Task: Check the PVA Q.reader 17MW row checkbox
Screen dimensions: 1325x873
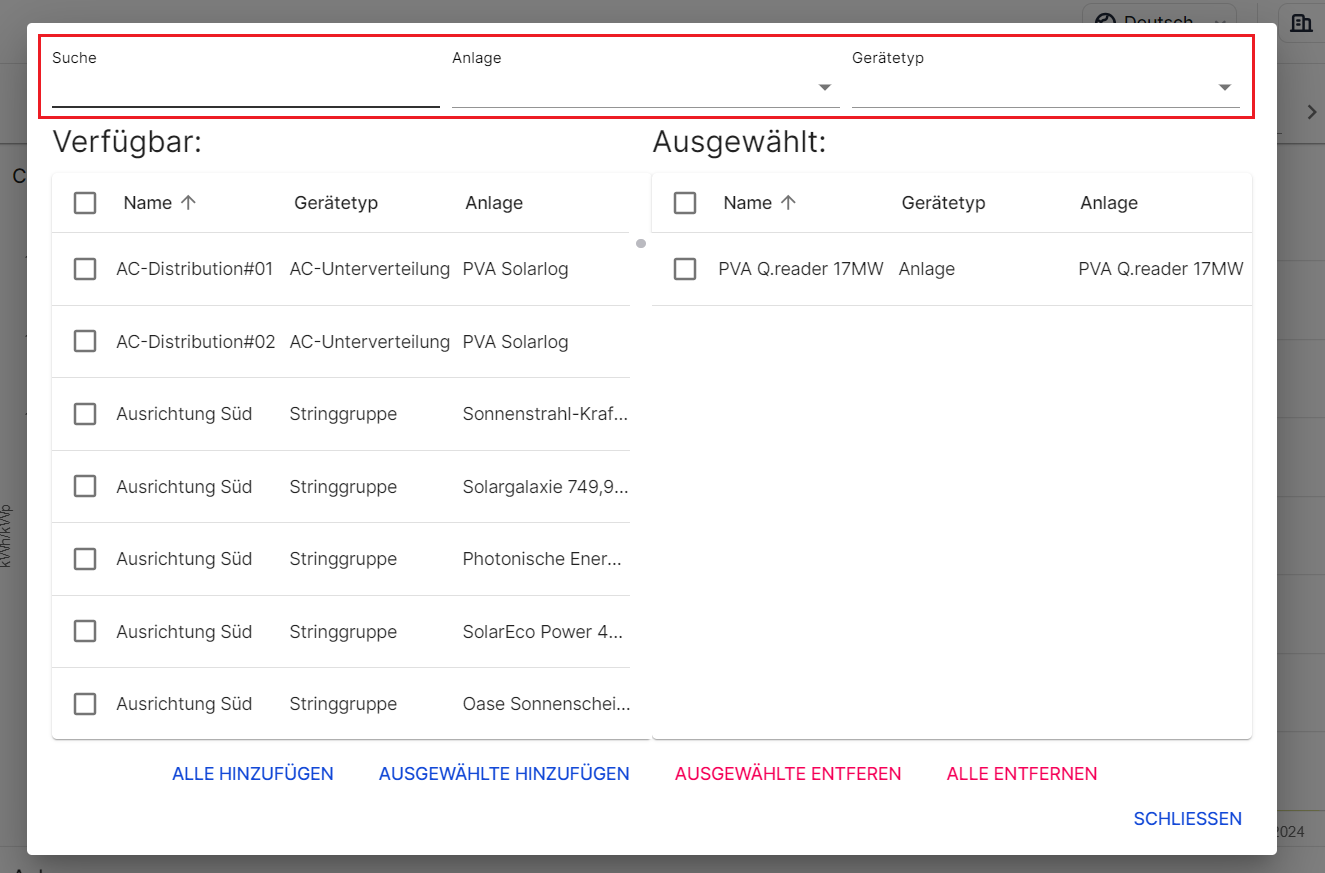Action: [x=685, y=269]
